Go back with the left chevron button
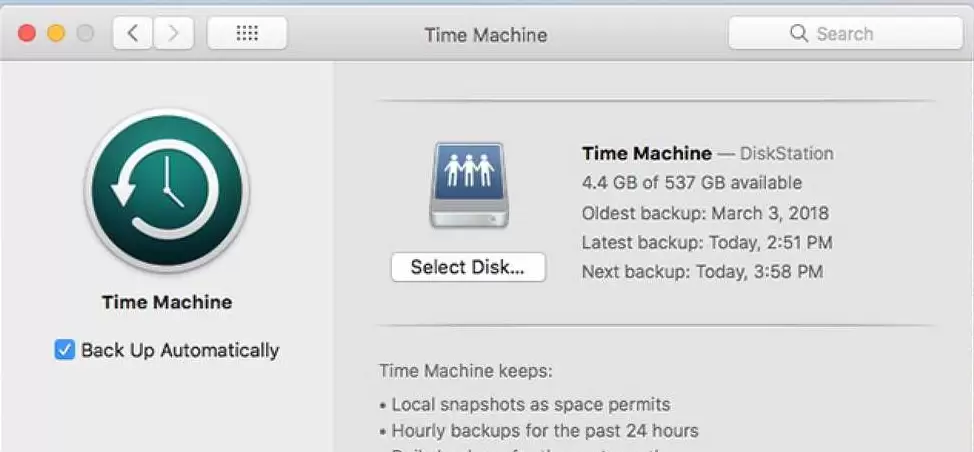 (133, 33)
